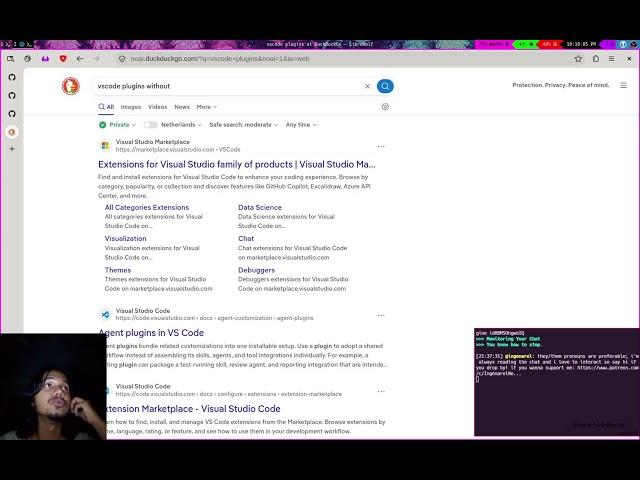This screenshot has height=480, width=640.
Task: Select the All results tab
Action: point(106,107)
